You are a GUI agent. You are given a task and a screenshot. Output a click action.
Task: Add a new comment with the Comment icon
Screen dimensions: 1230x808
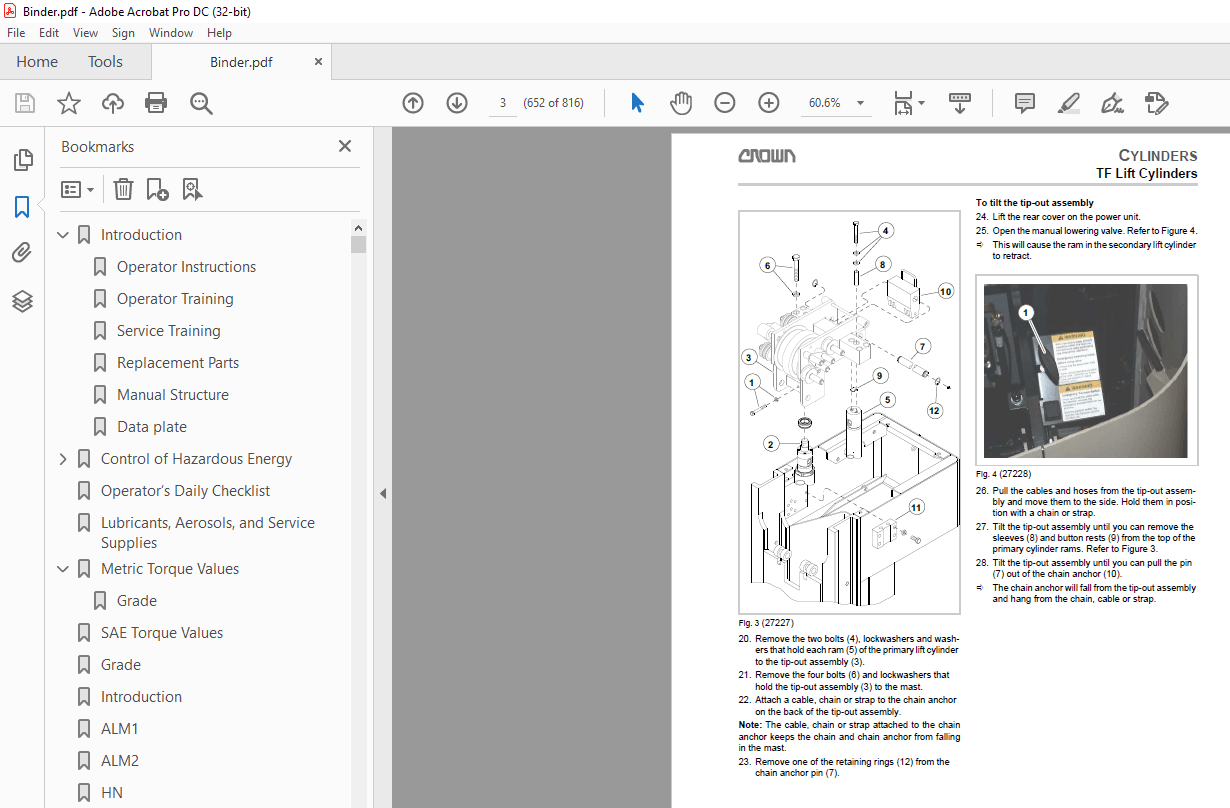[x=1023, y=102]
